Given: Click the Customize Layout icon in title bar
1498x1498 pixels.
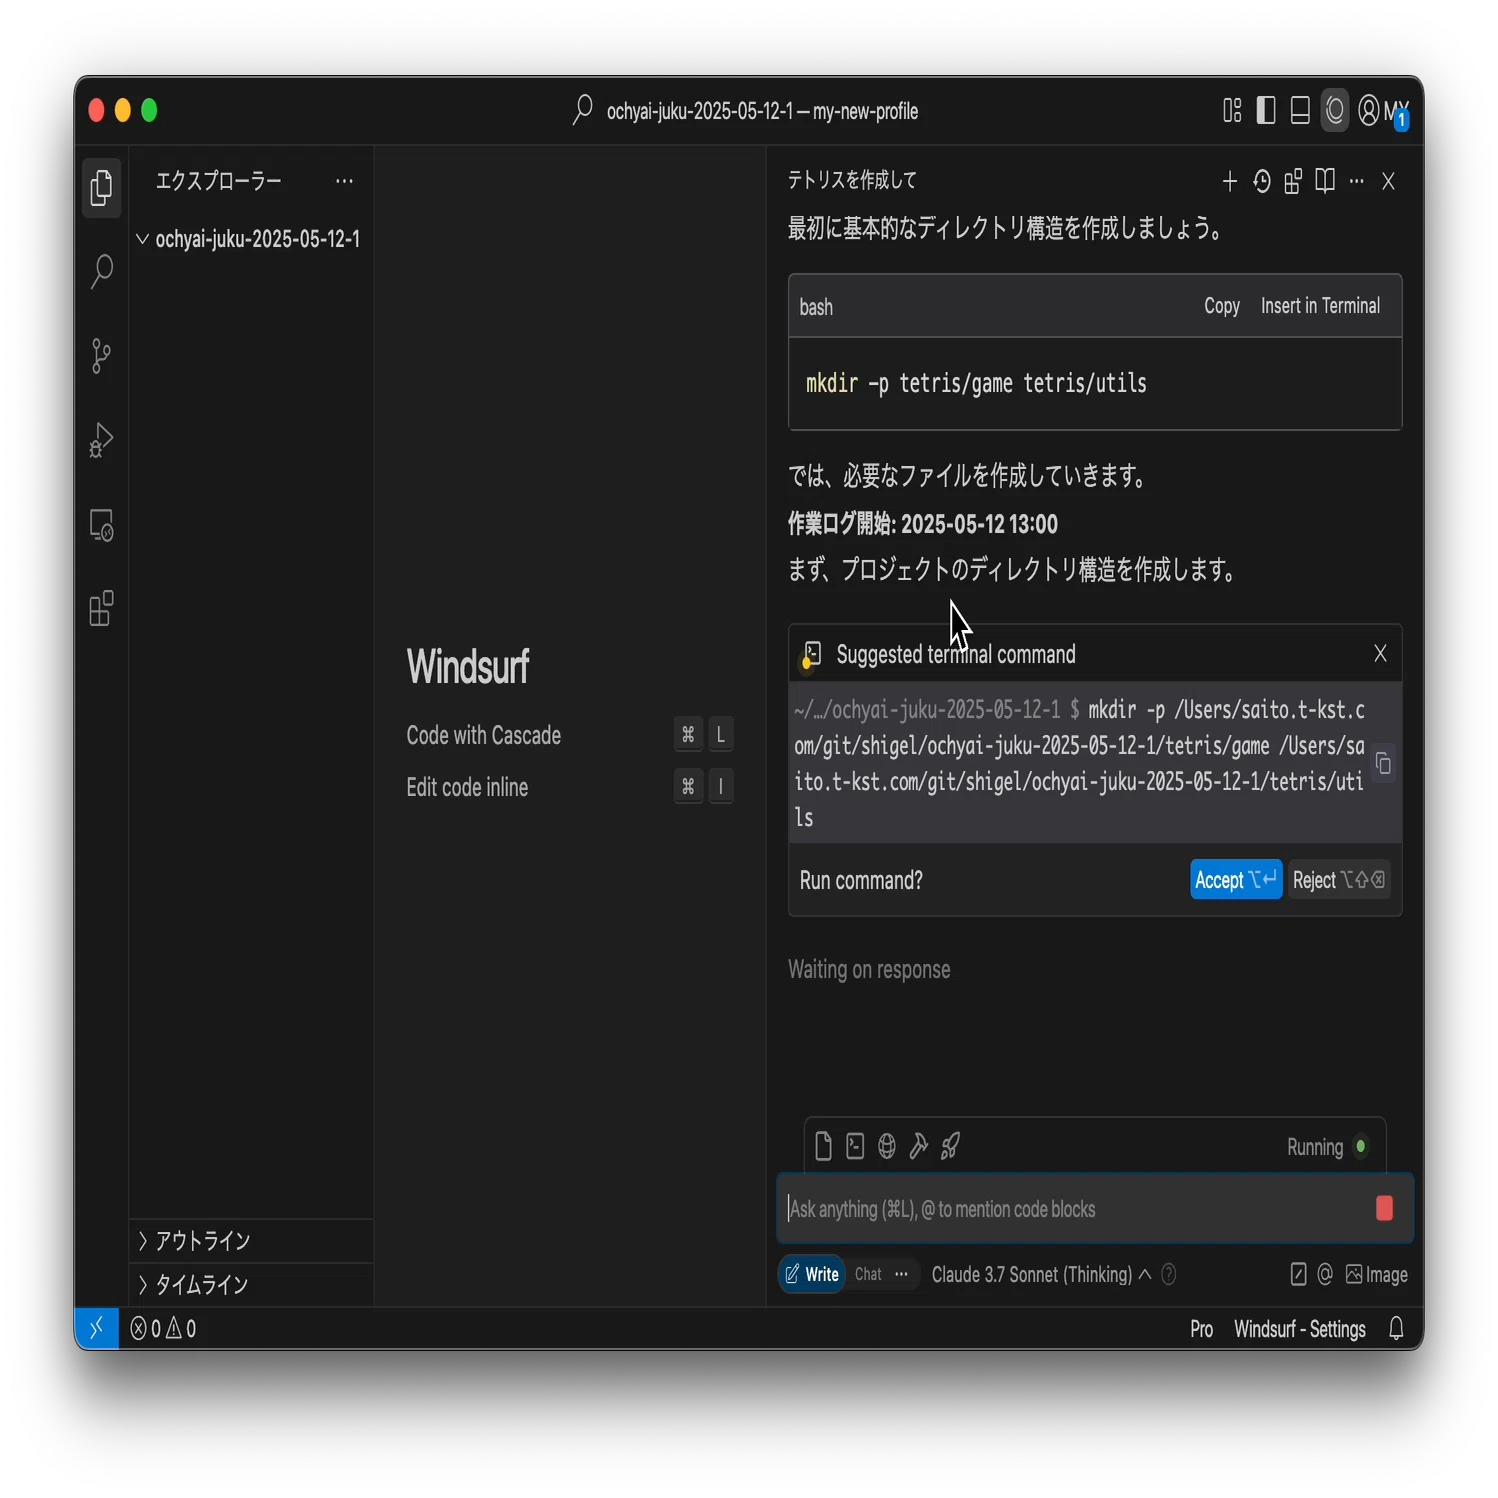Looking at the screenshot, I should point(1232,110).
